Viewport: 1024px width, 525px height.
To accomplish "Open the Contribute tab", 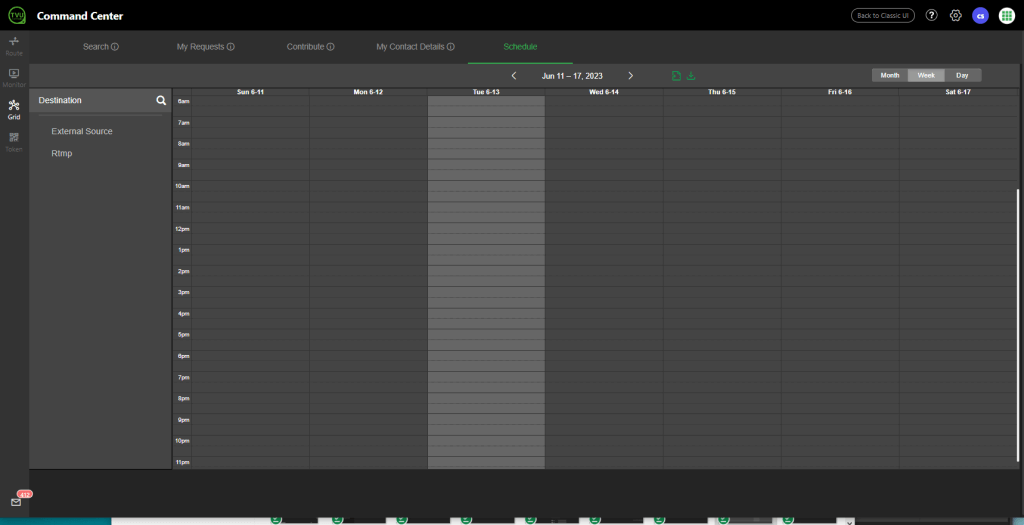I will pyautogui.click(x=310, y=47).
